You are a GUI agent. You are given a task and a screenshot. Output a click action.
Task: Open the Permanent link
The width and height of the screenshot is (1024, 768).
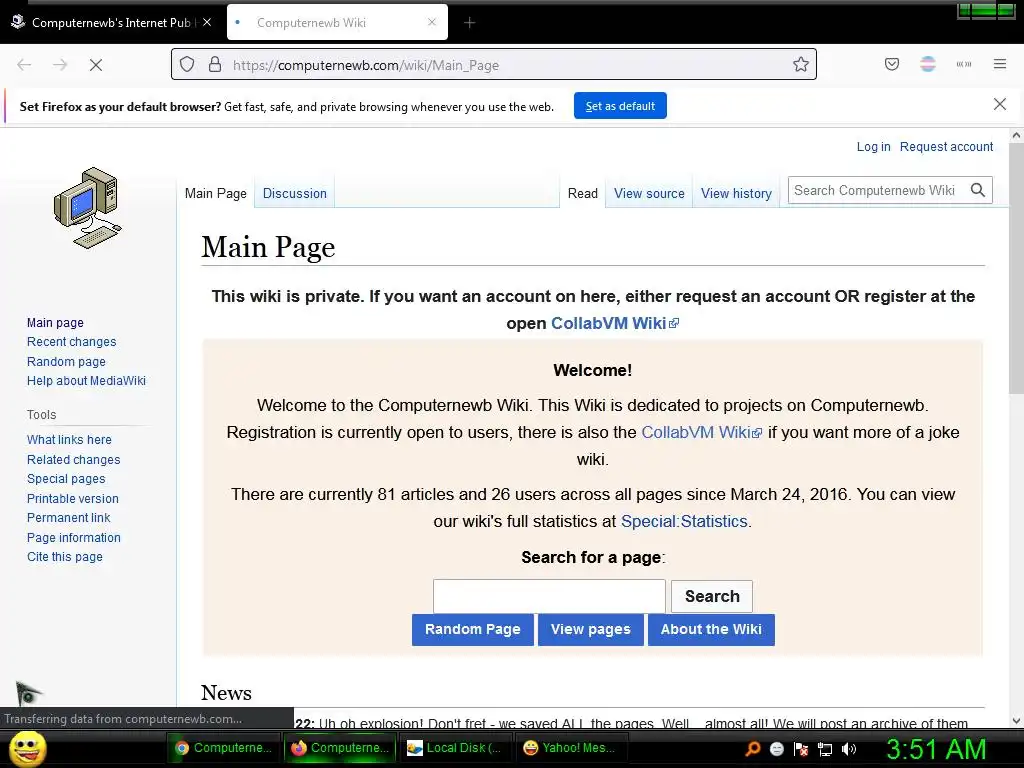tap(69, 518)
